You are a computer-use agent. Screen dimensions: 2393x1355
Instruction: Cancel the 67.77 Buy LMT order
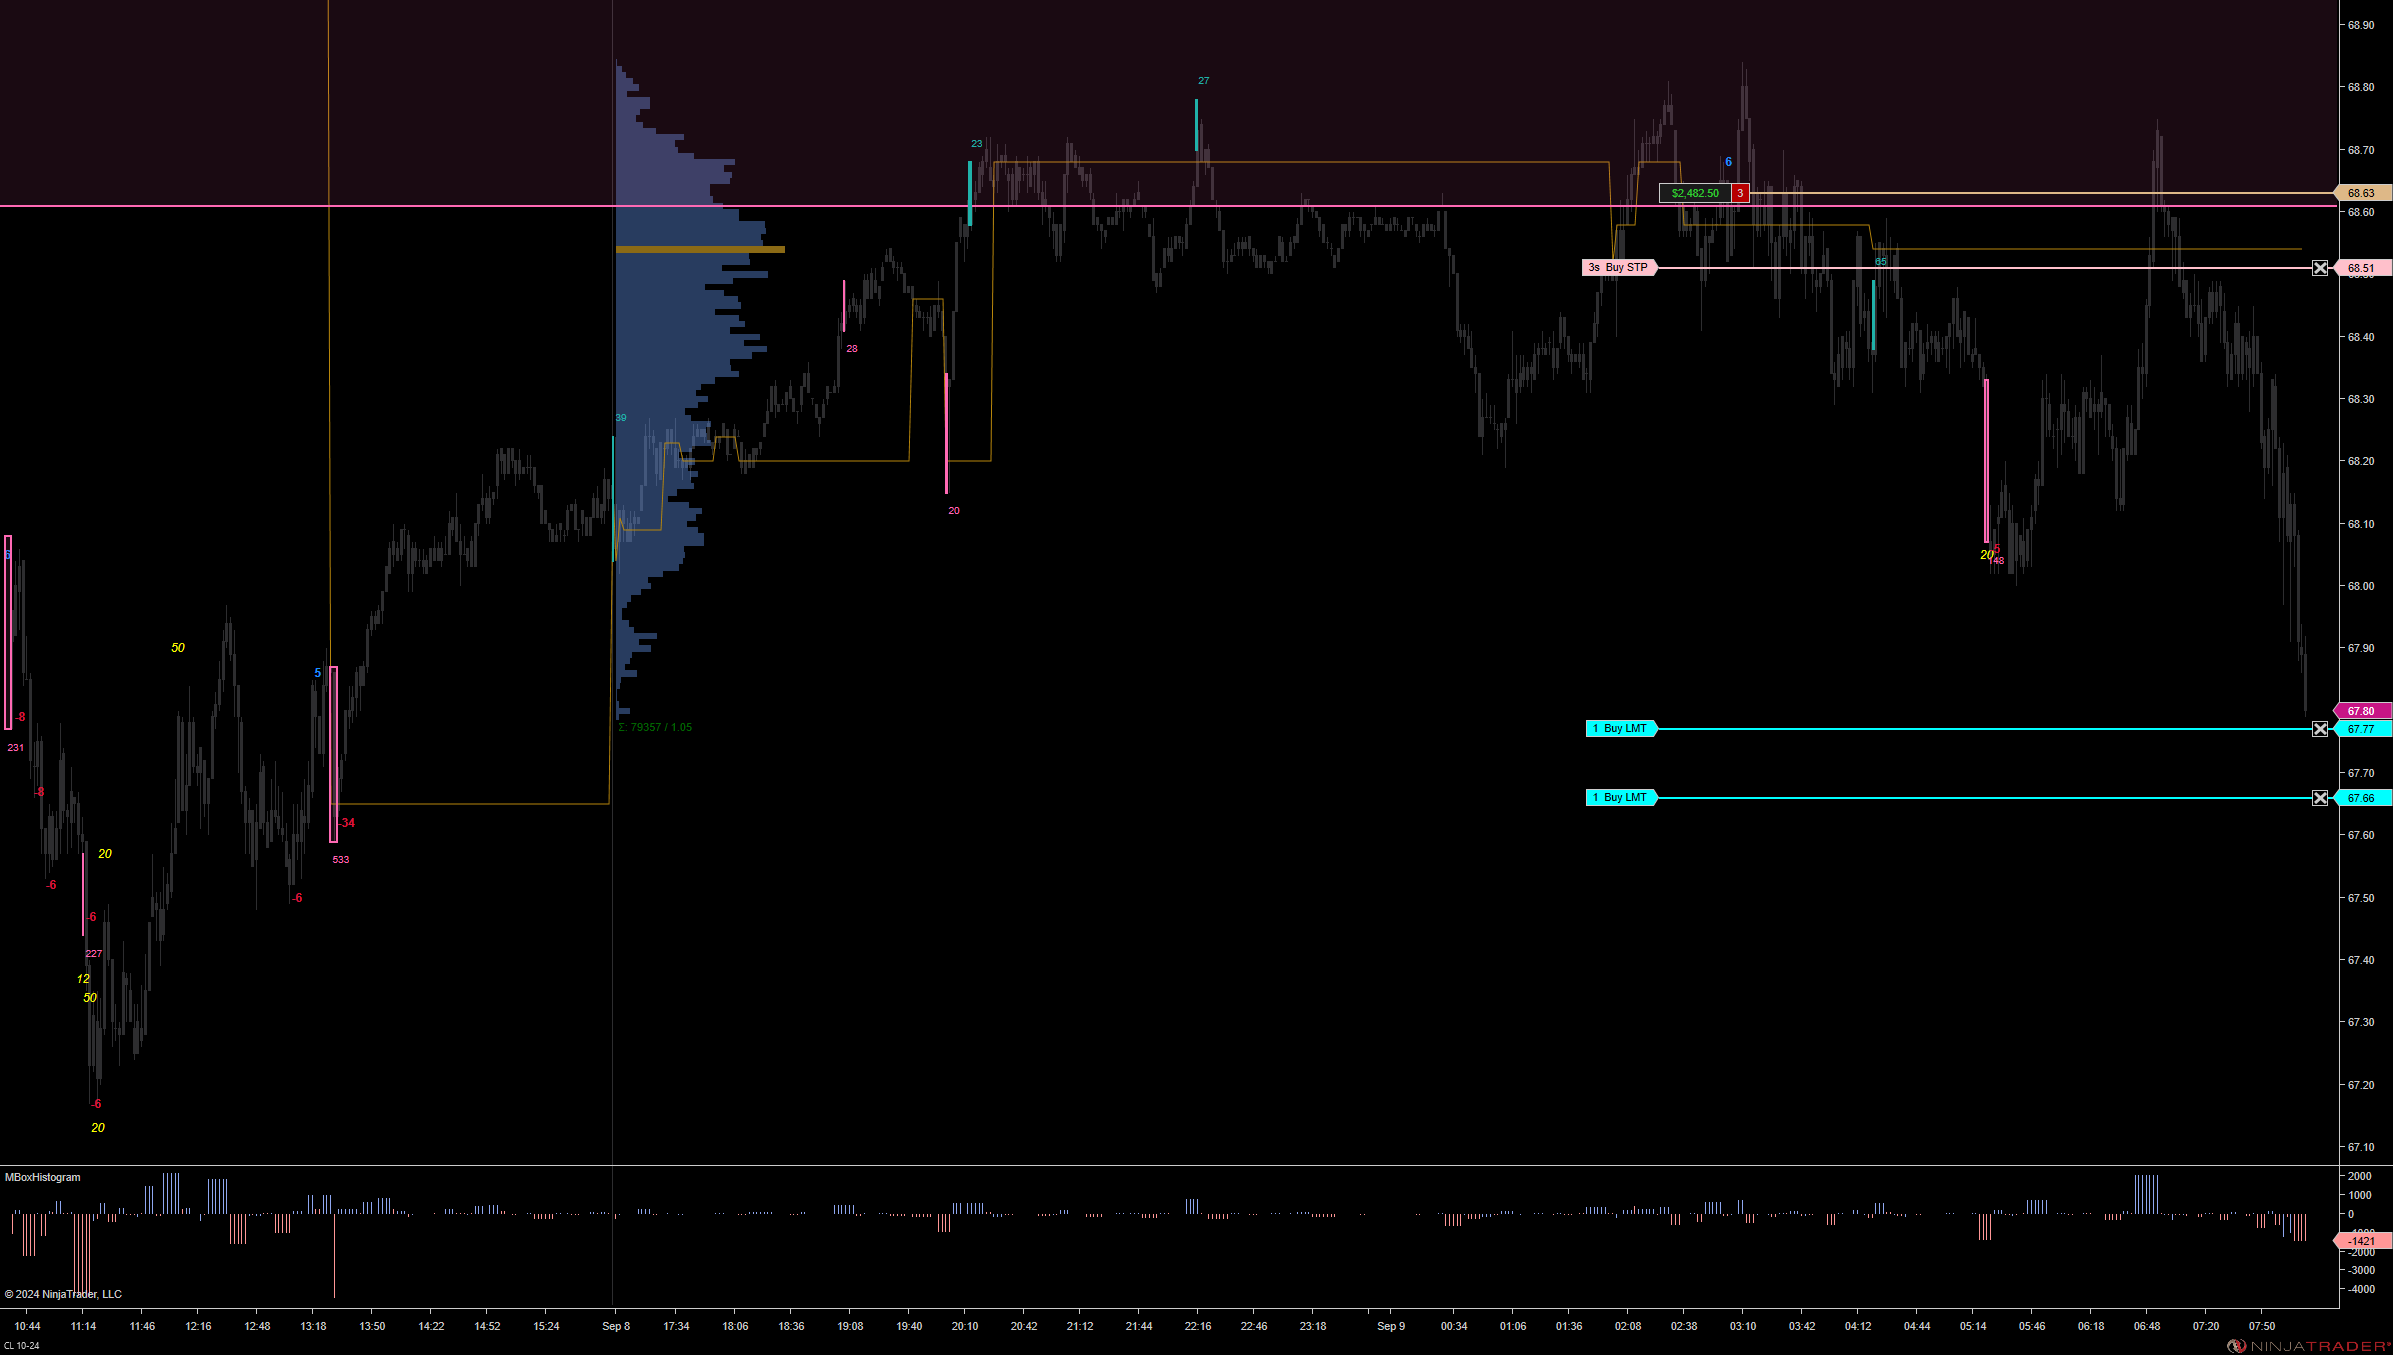pyautogui.click(x=2320, y=729)
